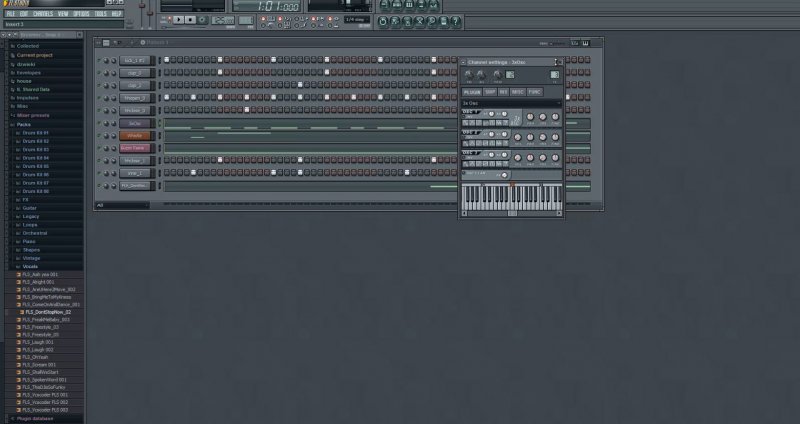This screenshot has height=424, width=800.
Task: Switch to the MISC tab in Channel settings
Action: [519, 92]
